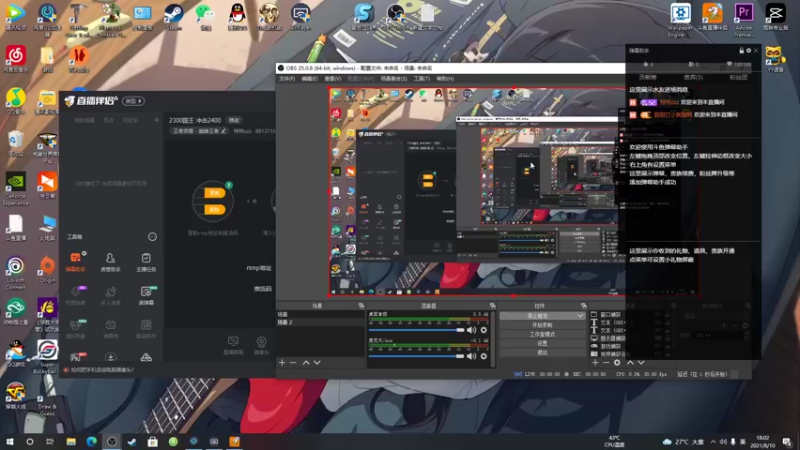Move the scene down with arrow icon
Screen dimensions: 800x450
[x=317, y=362]
